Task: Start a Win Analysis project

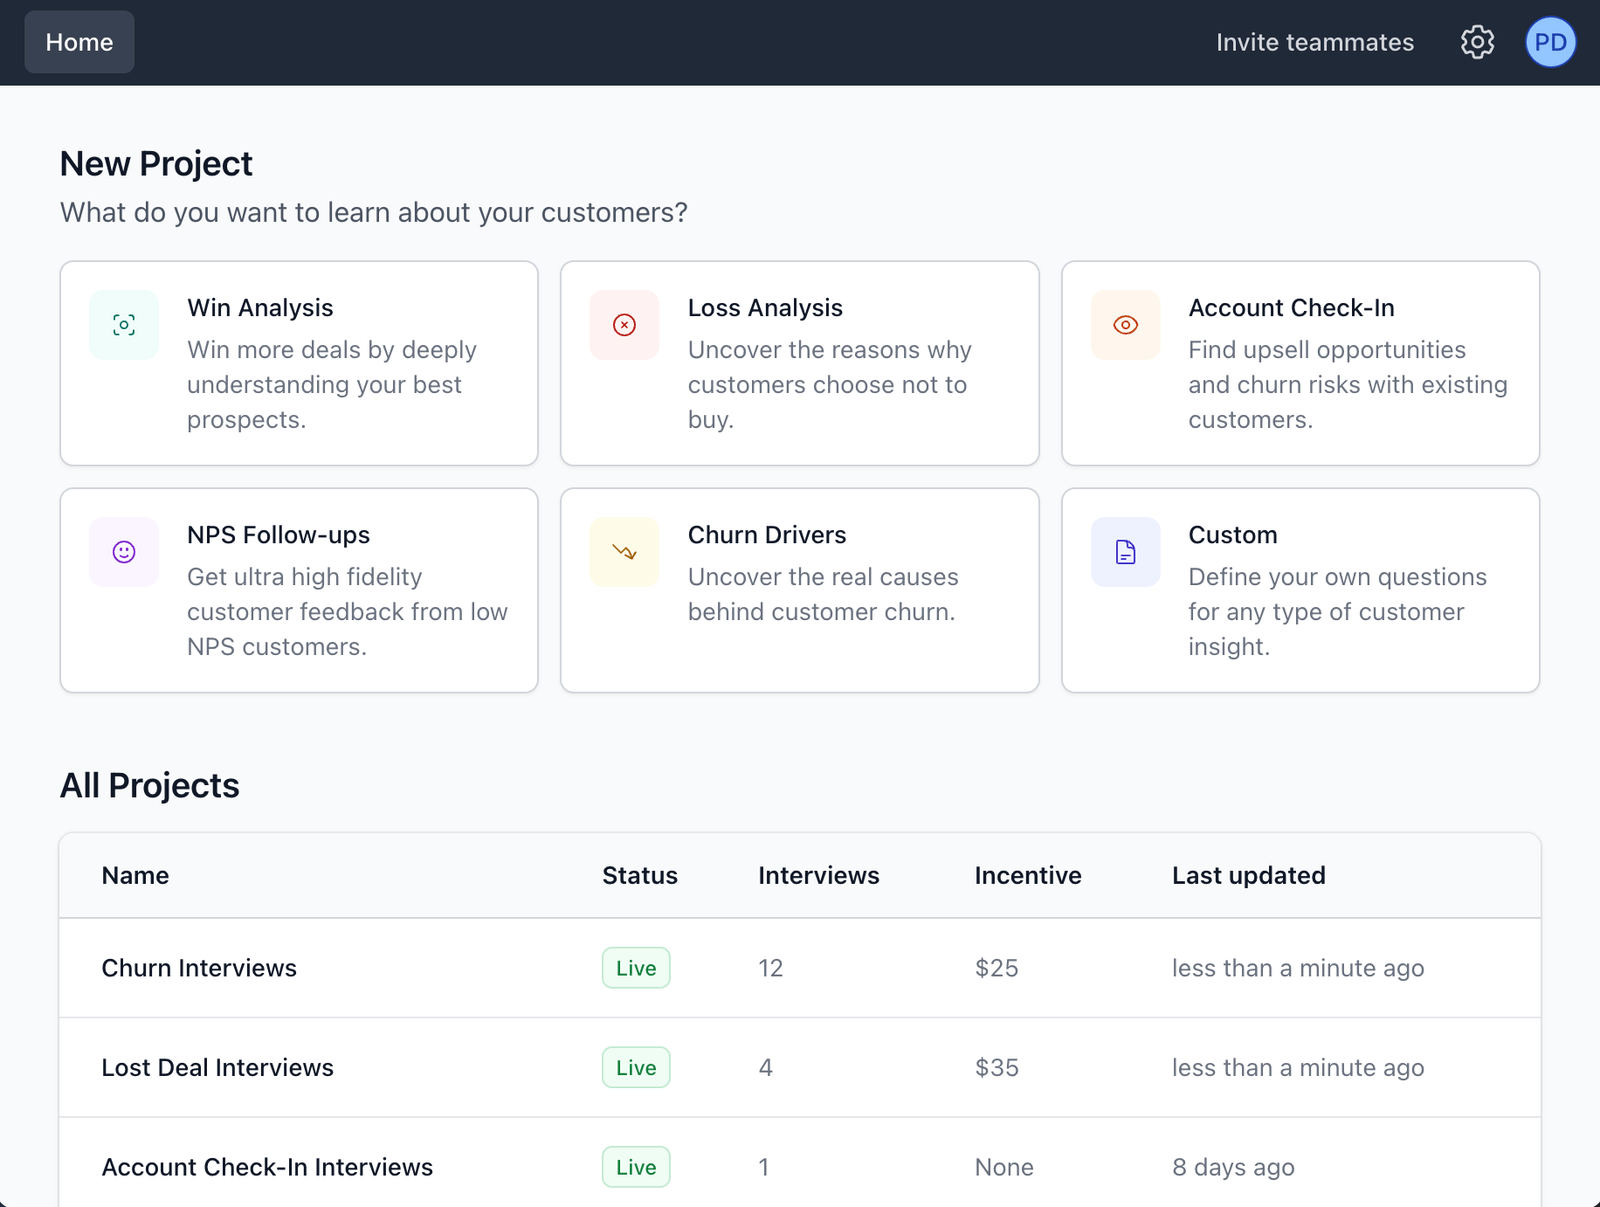Action: coord(299,363)
